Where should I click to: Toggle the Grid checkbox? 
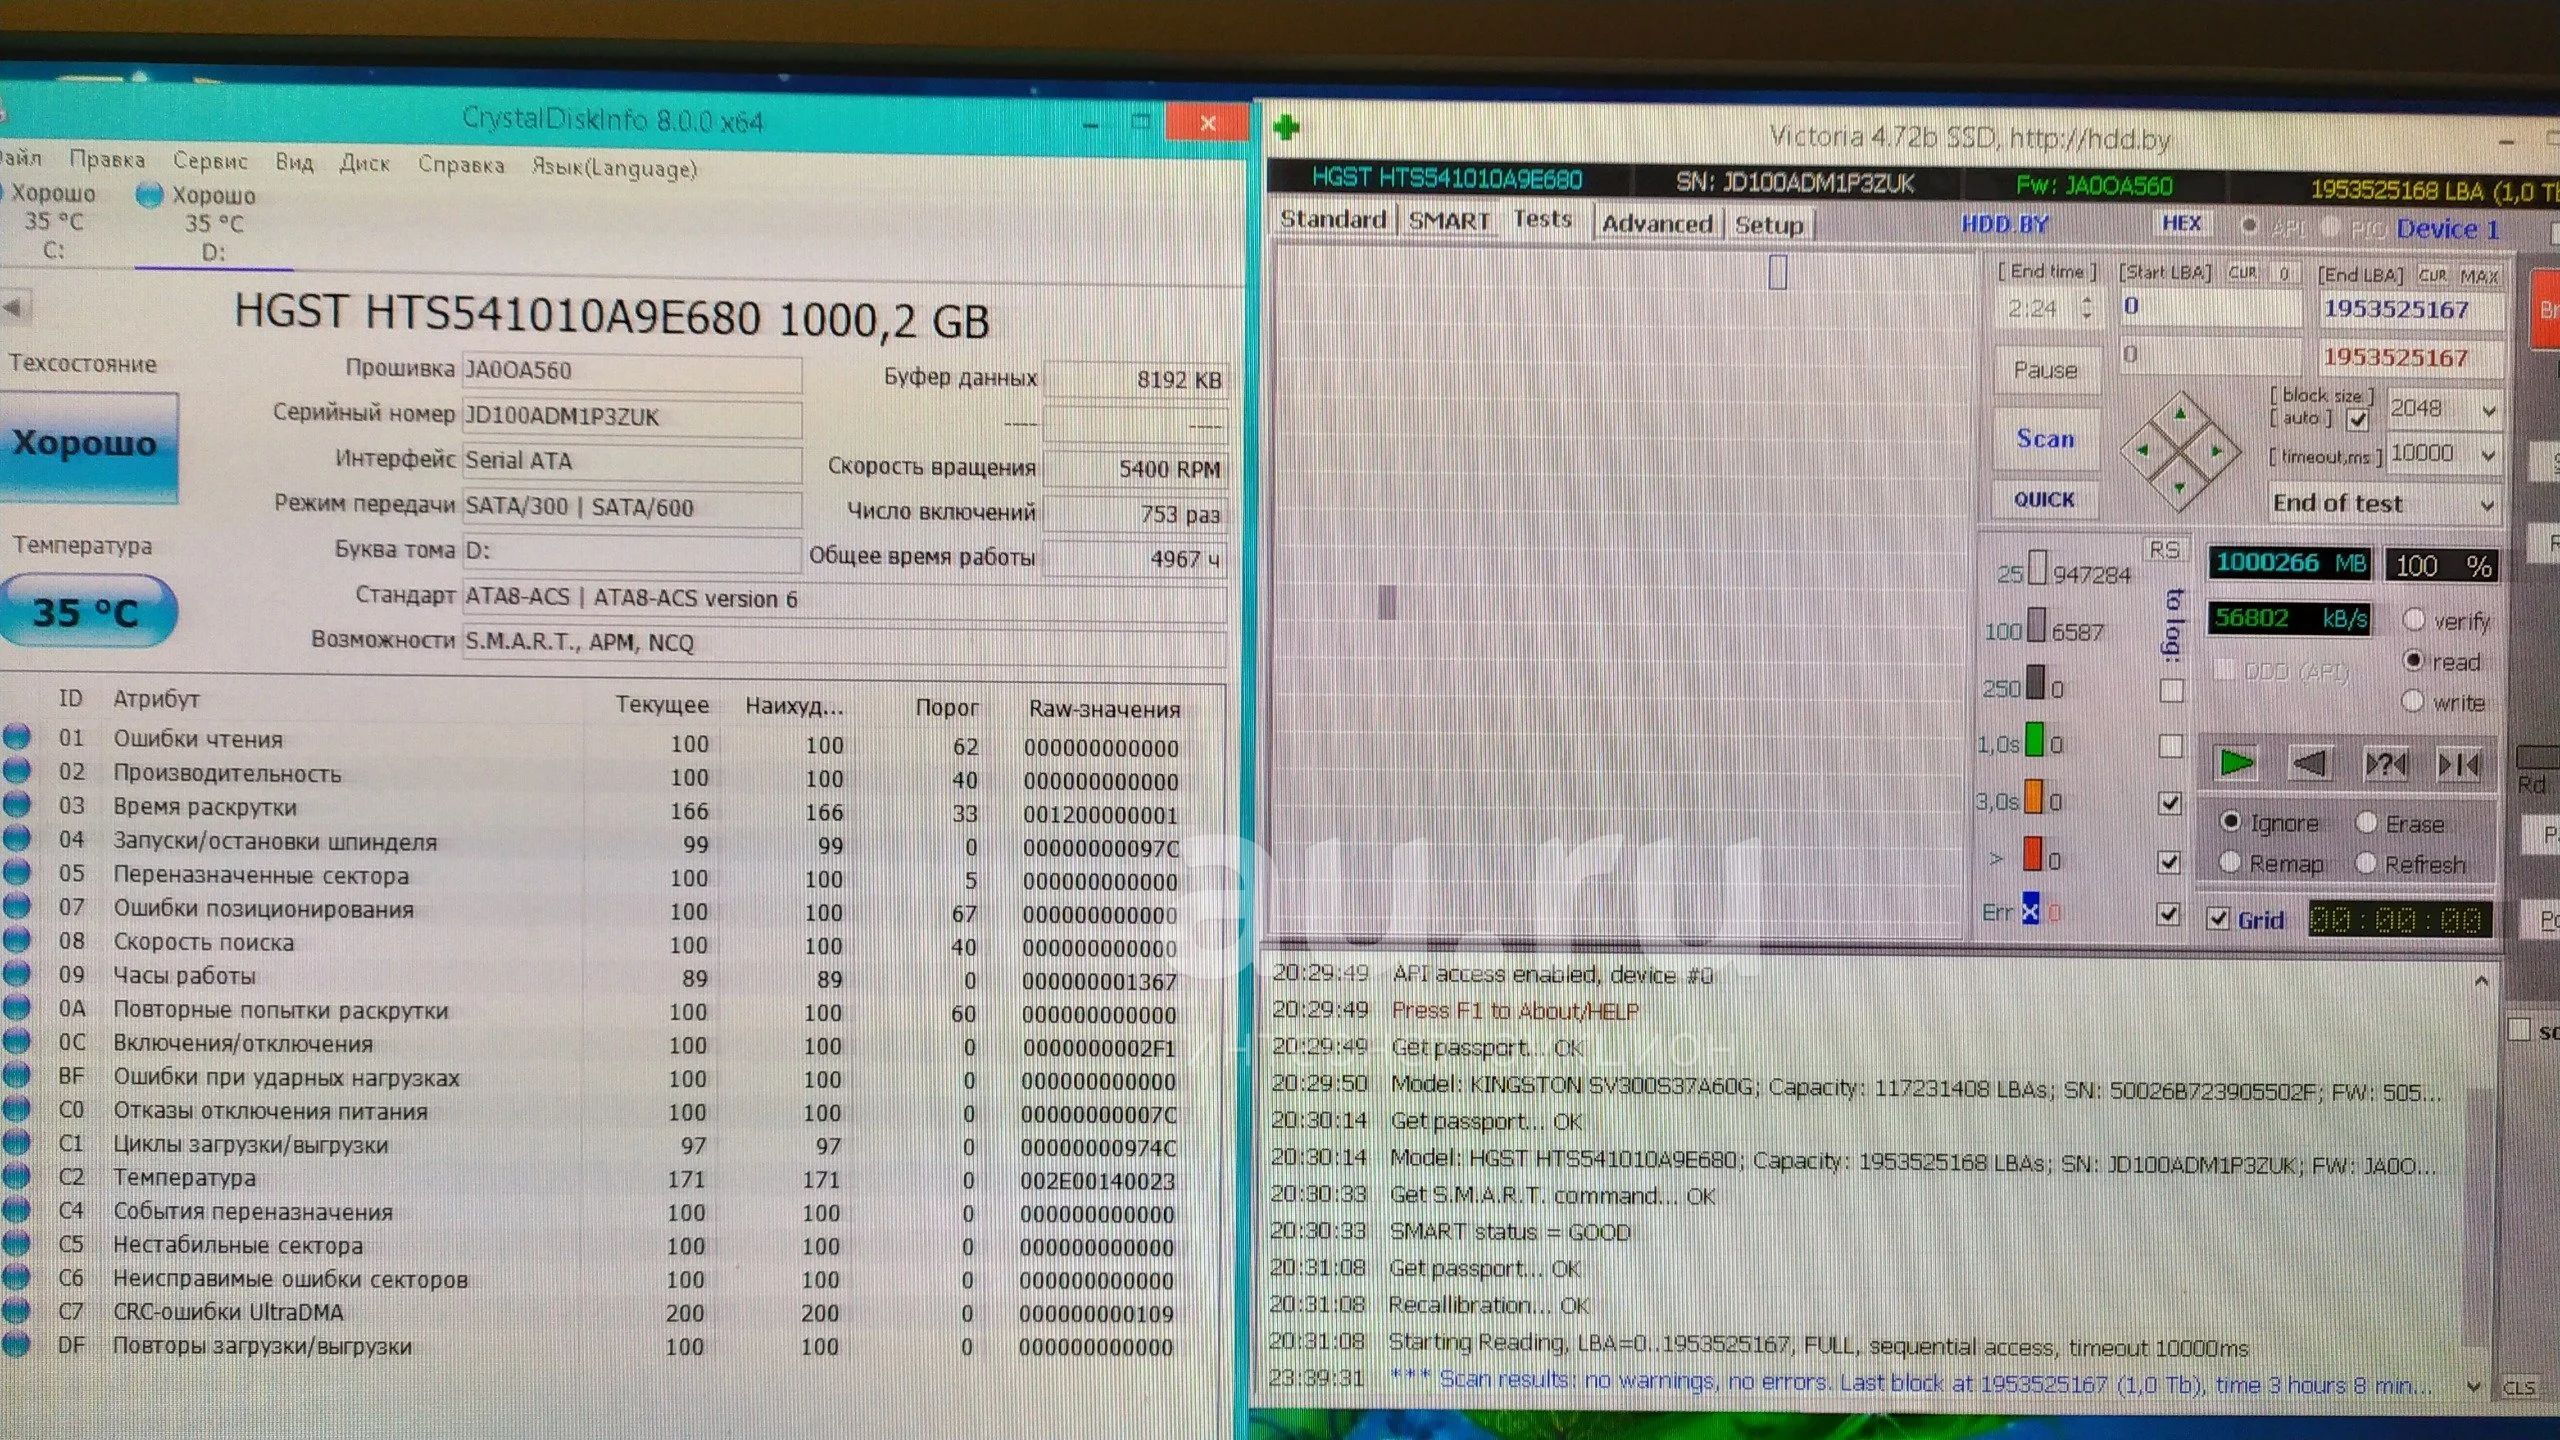pyautogui.click(x=2218, y=918)
